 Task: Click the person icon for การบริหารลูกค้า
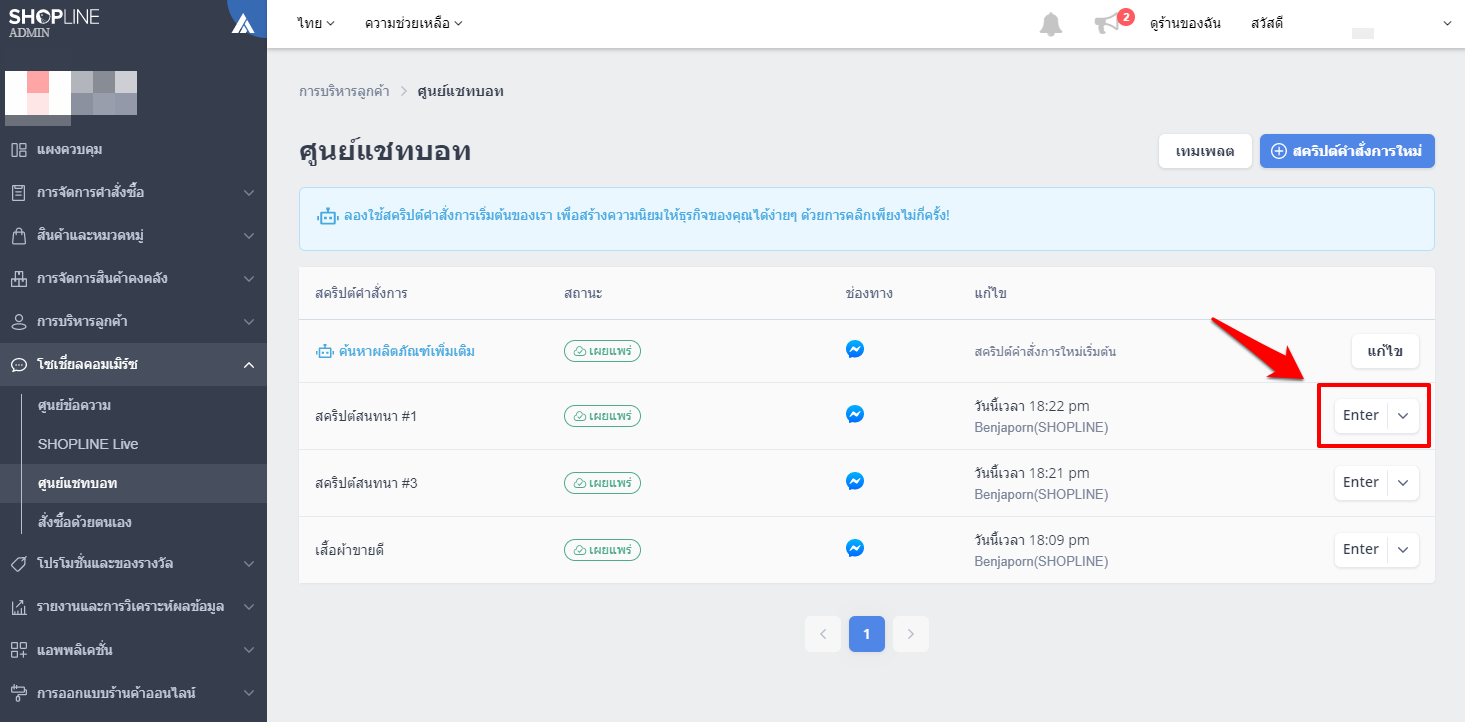coord(18,322)
